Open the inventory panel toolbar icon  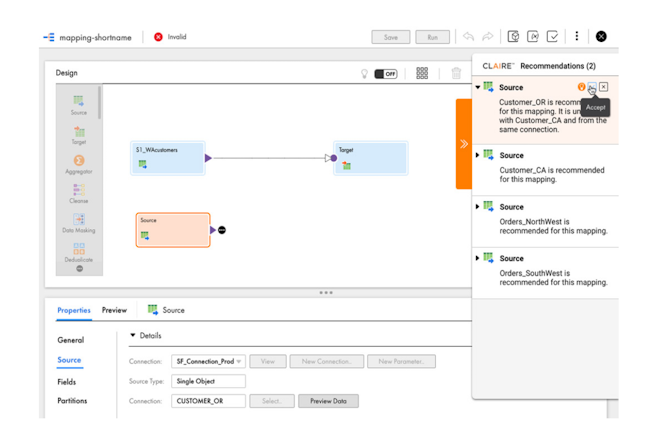pos(513,36)
